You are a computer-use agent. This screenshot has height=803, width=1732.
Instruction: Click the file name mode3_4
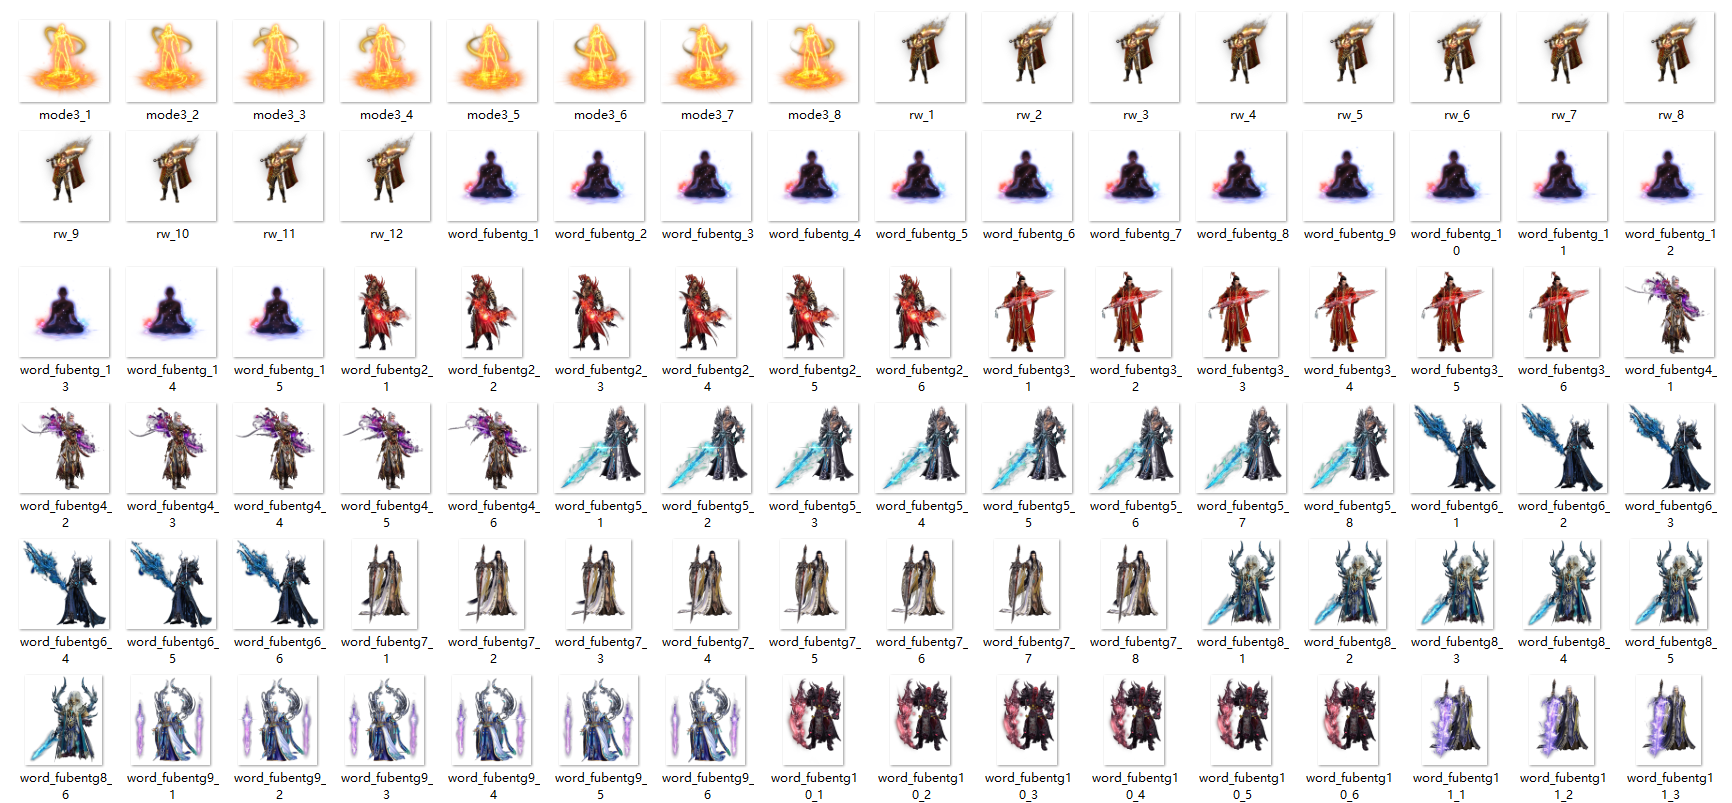click(x=386, y=115)
